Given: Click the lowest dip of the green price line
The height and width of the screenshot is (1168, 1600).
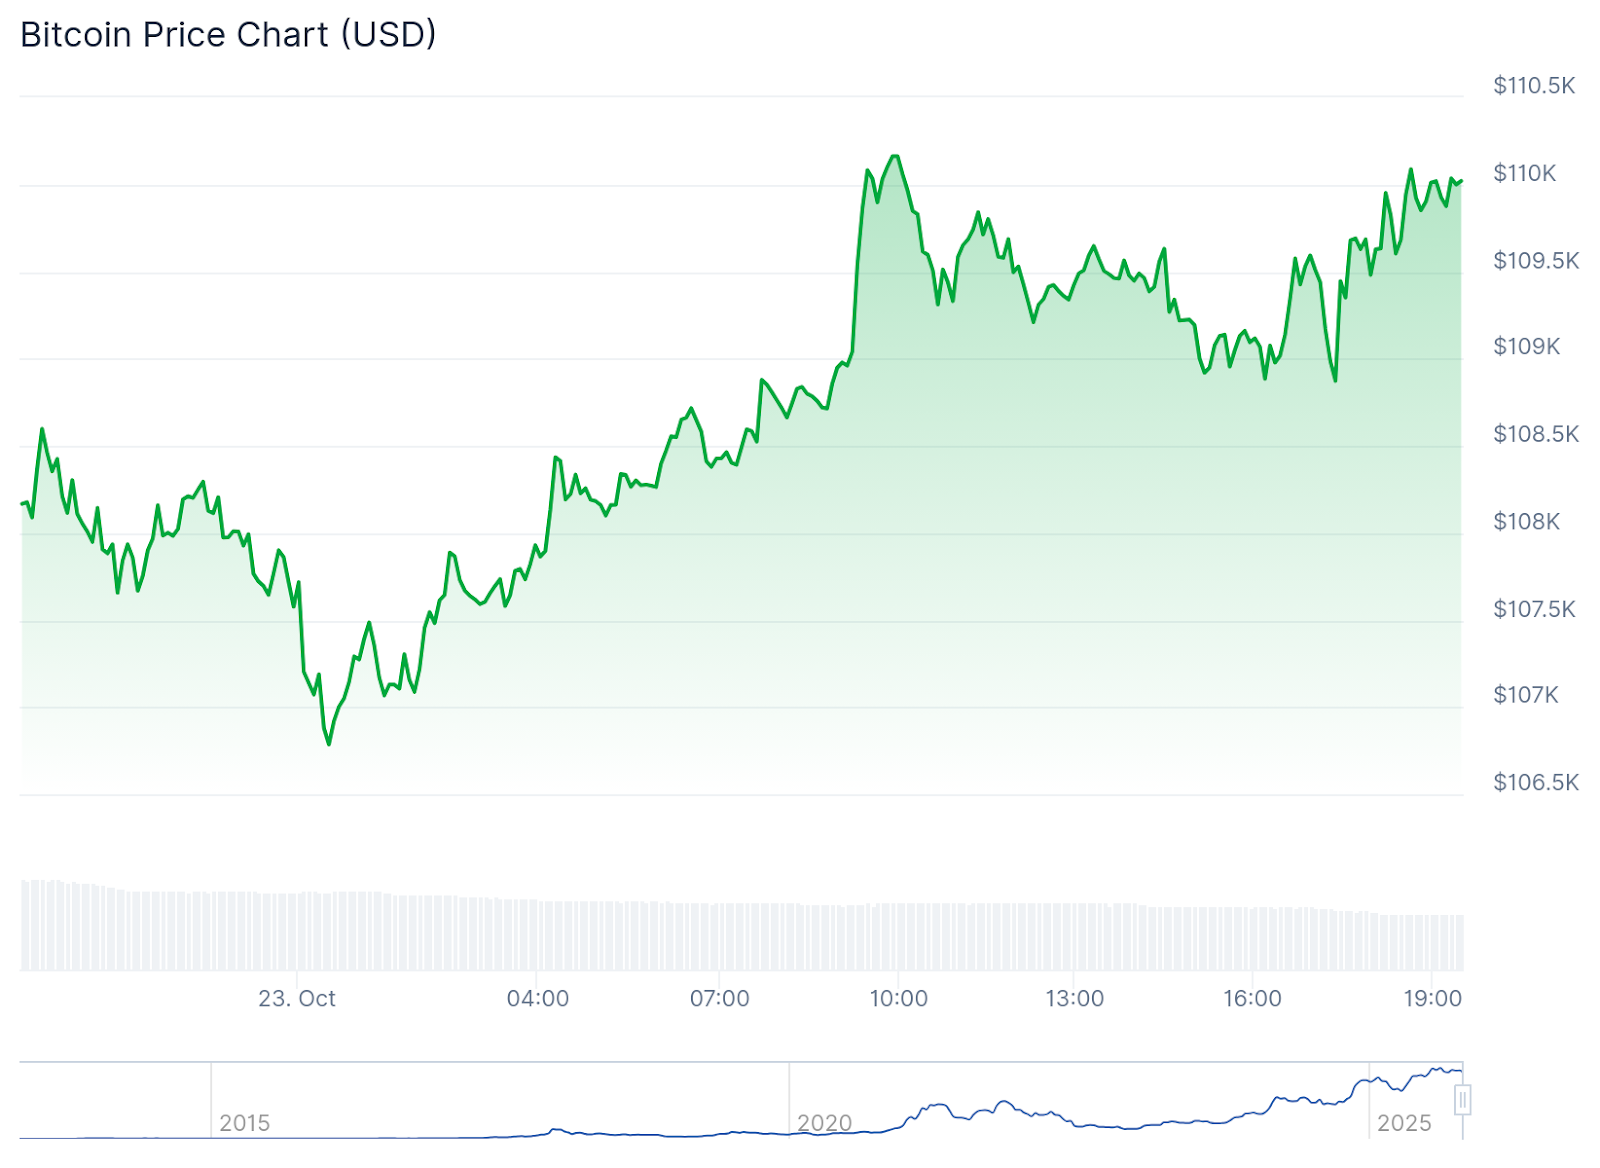Looking at the screenshot, I should click(x=329, y=744).
